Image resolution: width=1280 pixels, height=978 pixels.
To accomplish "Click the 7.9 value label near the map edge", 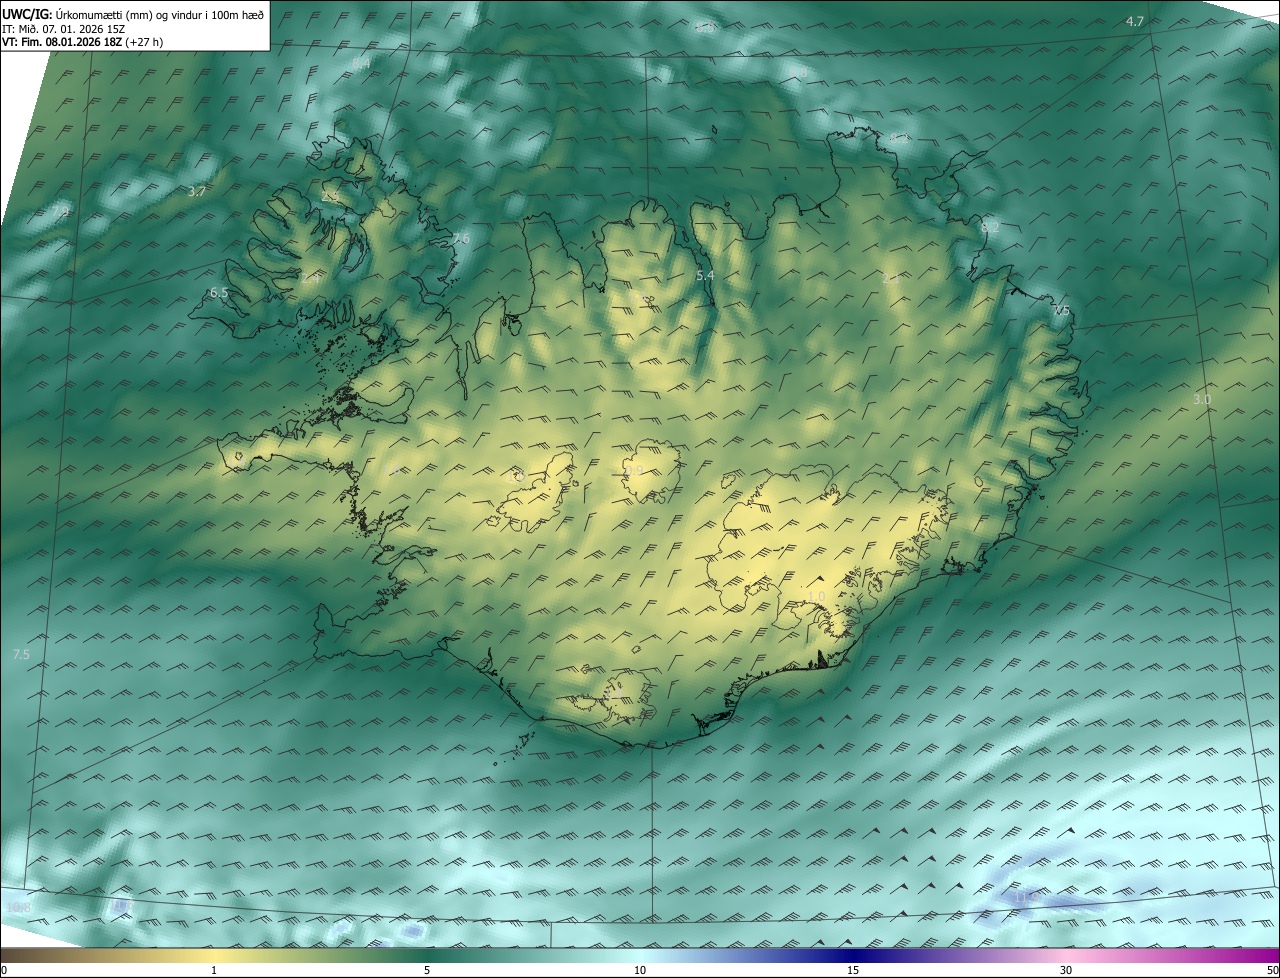I will (61, 212).
